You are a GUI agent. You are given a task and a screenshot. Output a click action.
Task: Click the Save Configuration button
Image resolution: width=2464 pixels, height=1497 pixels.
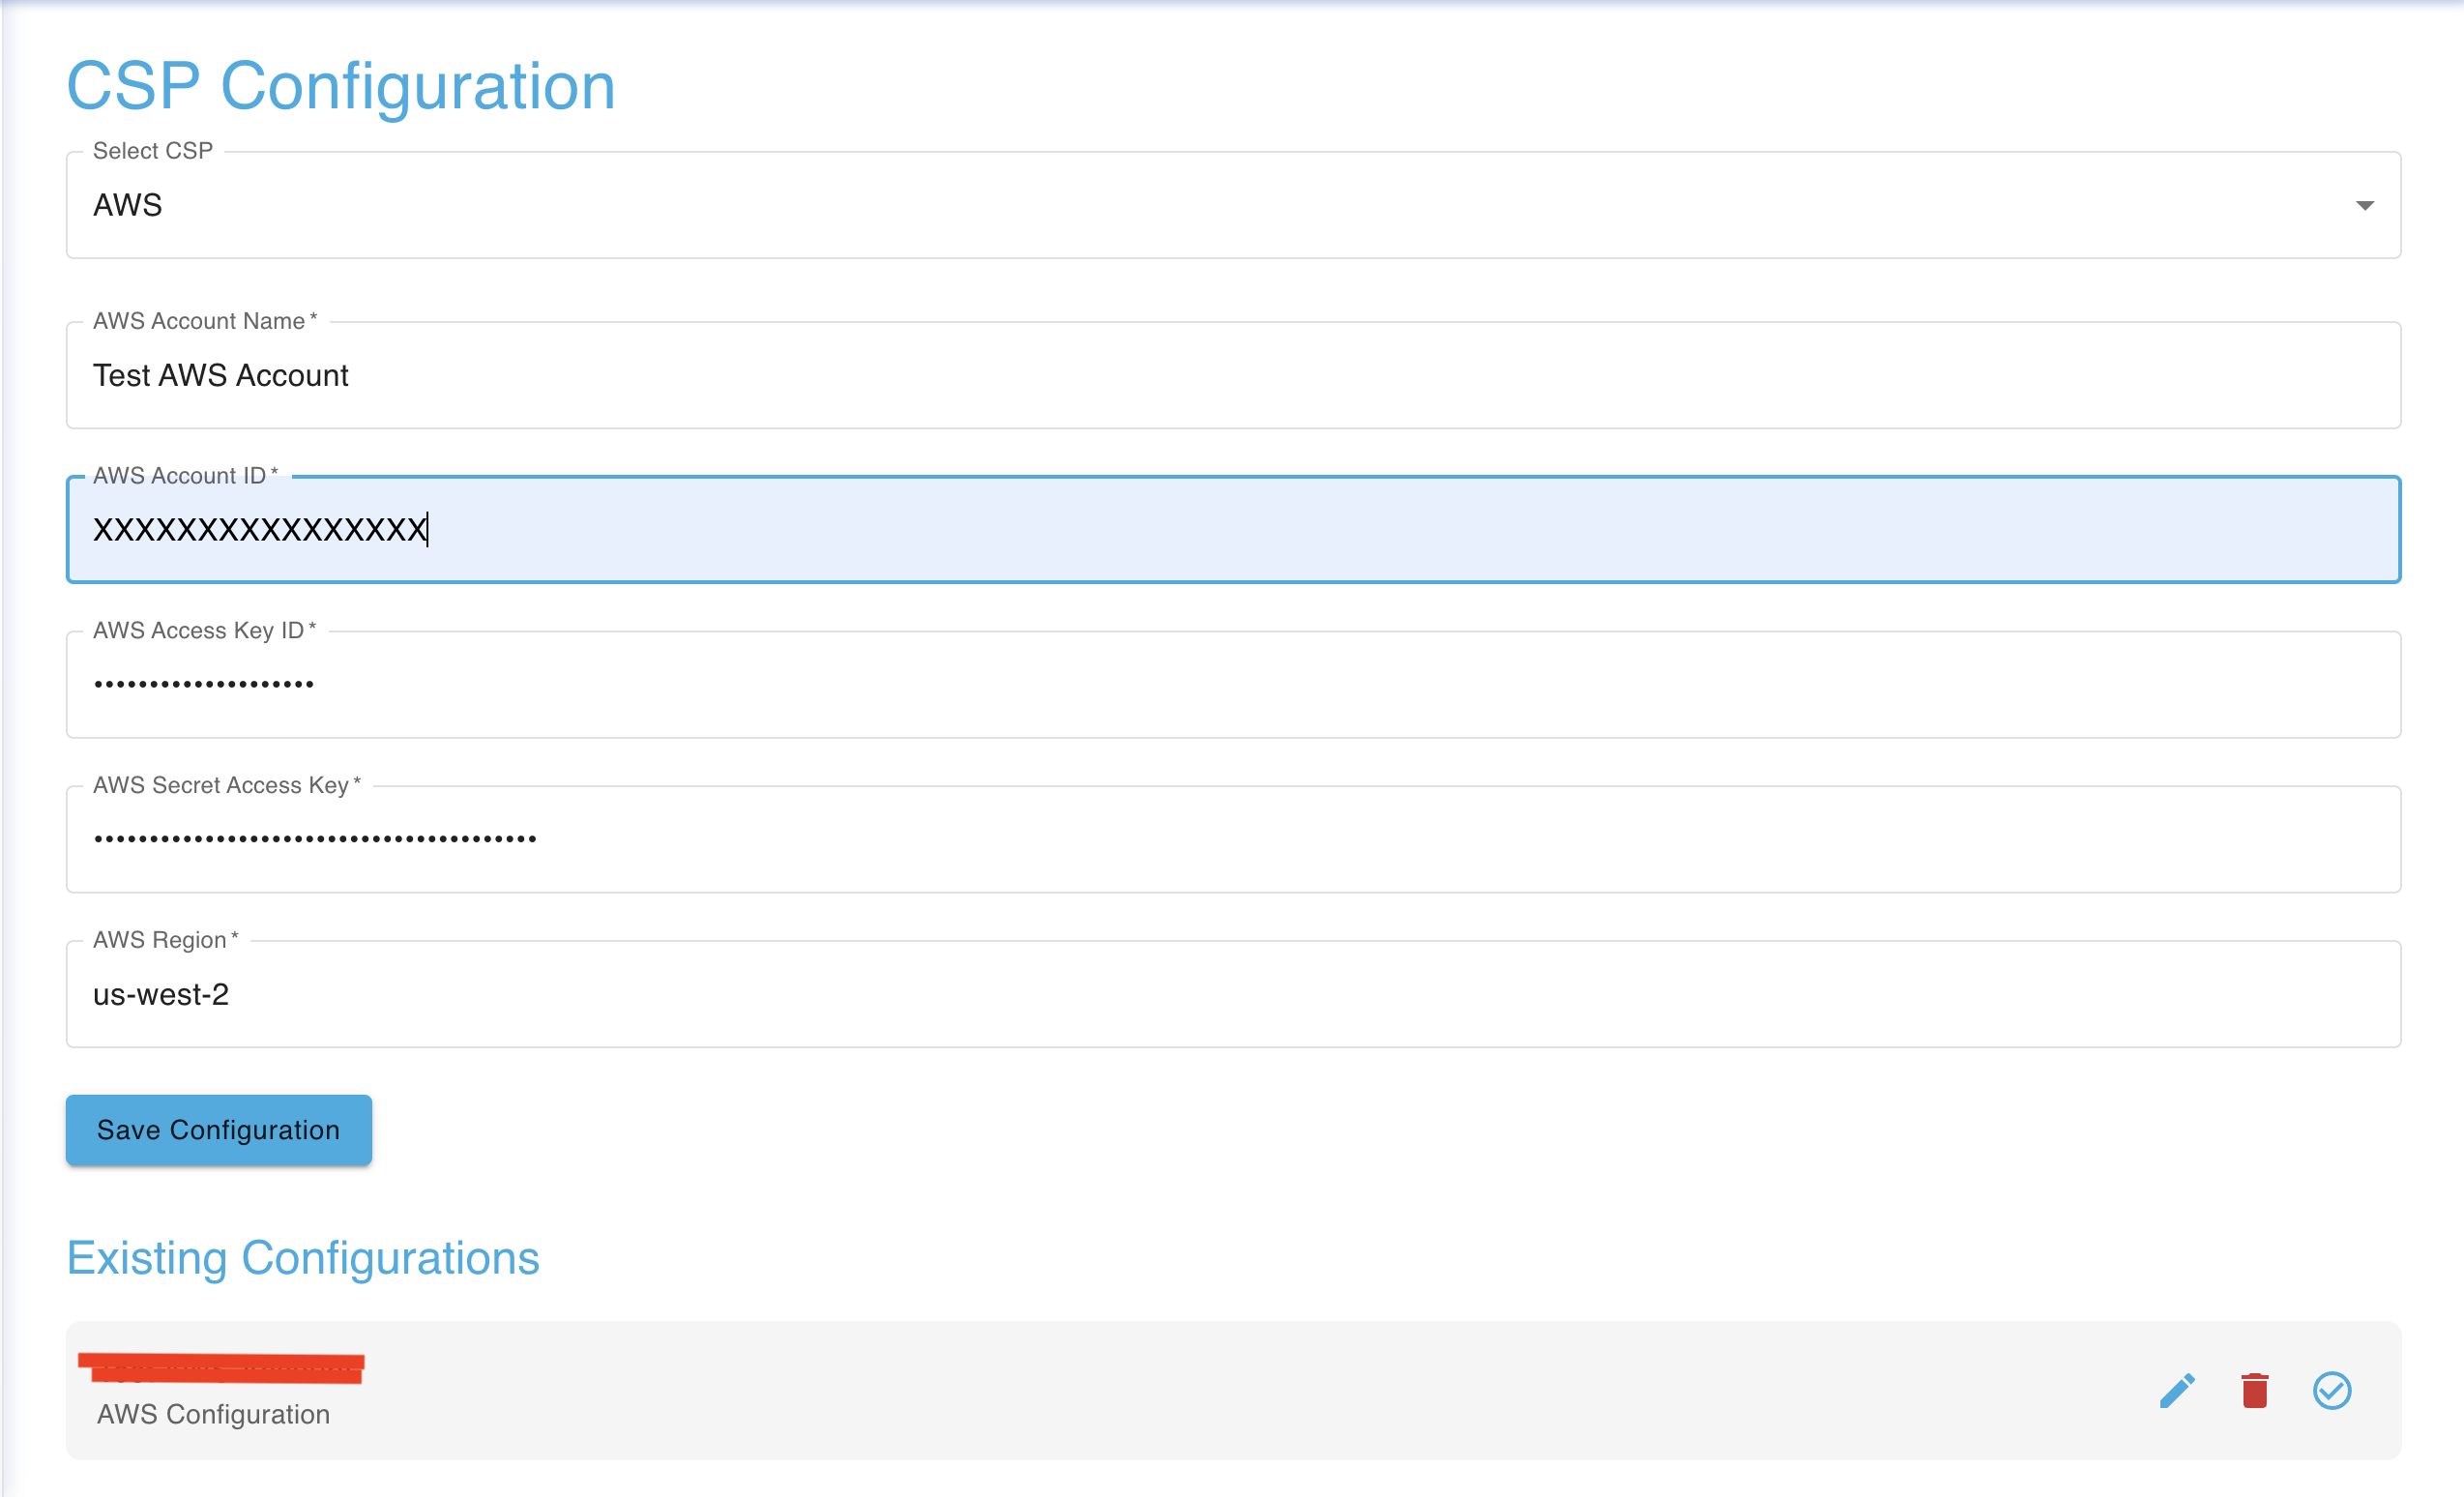(218, 1130)
